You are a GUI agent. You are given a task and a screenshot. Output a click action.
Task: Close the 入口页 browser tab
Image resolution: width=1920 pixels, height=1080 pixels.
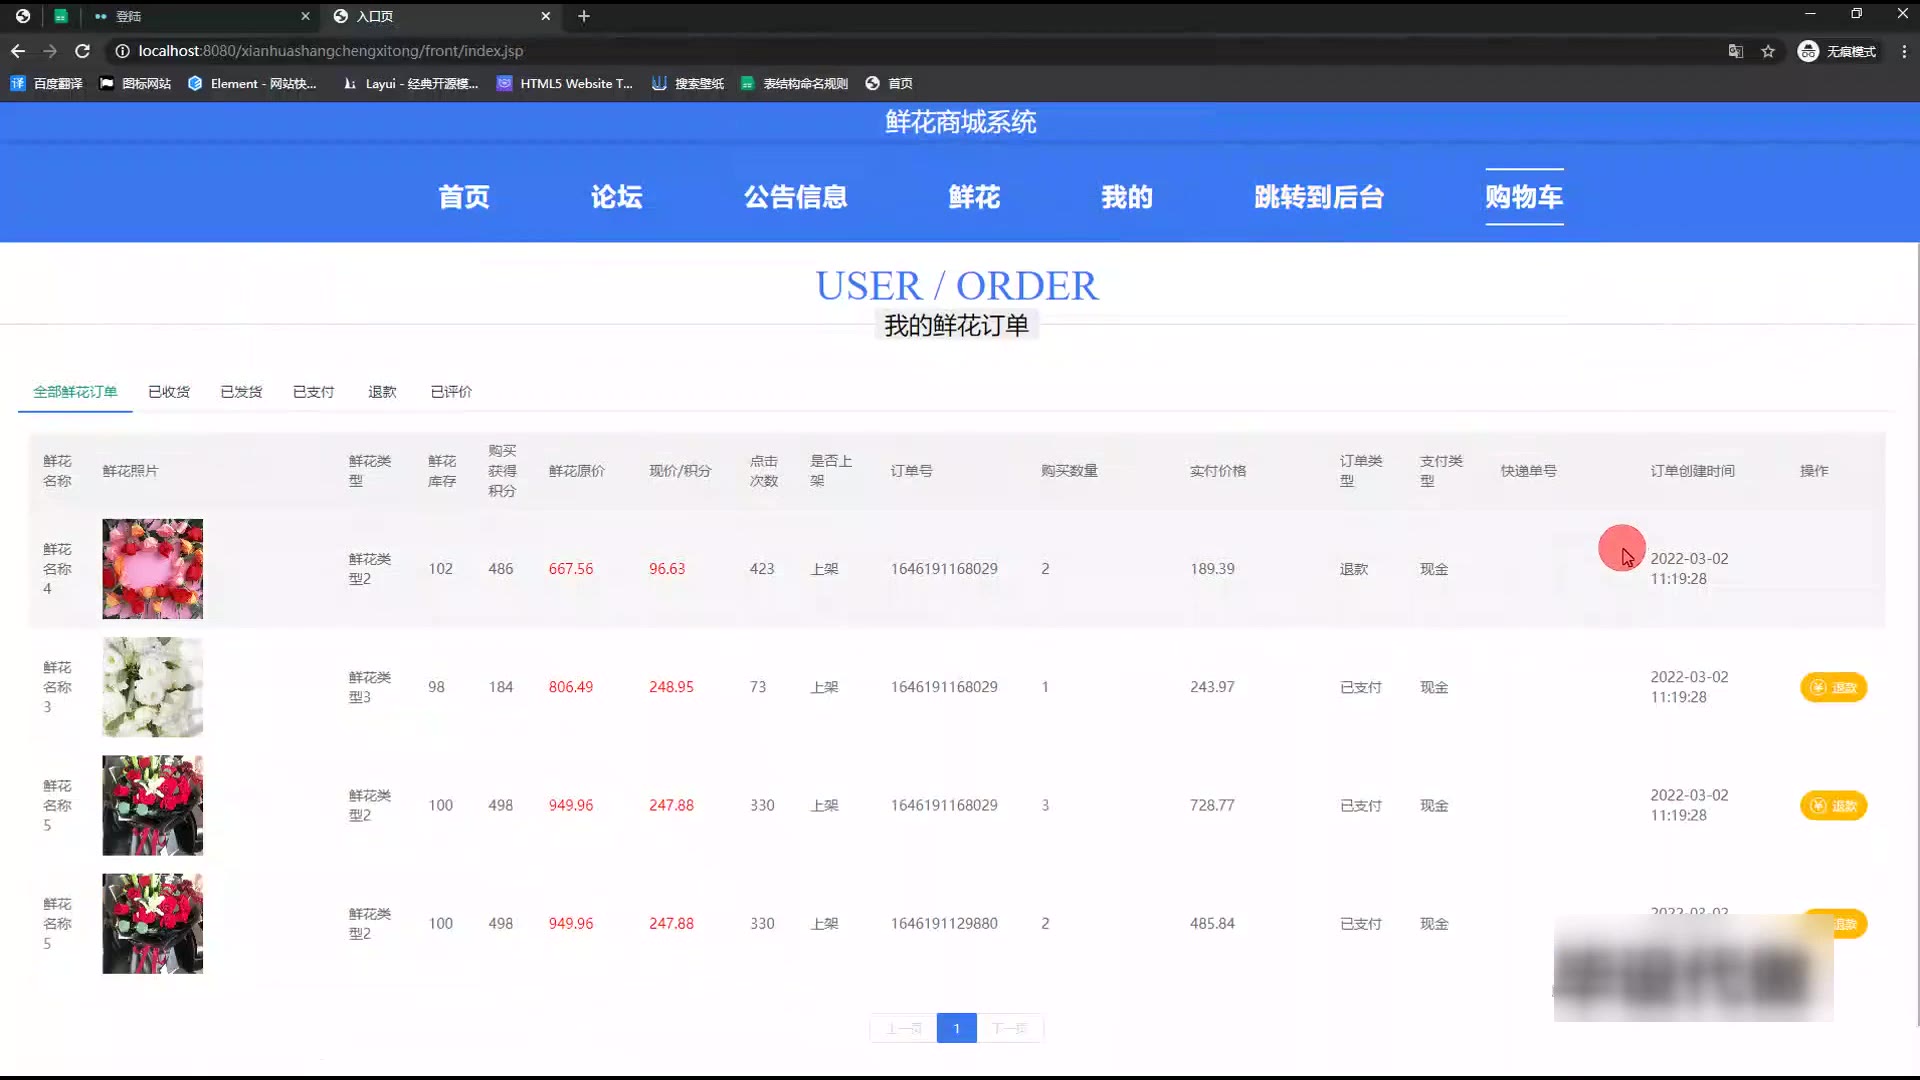[x=545, y=16]
